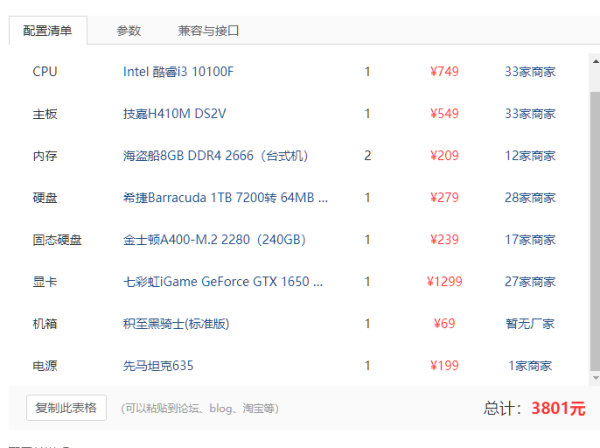View 12家商家 for the memory row
This screenshot has width=600, height=448.
(x=530, y=156)
